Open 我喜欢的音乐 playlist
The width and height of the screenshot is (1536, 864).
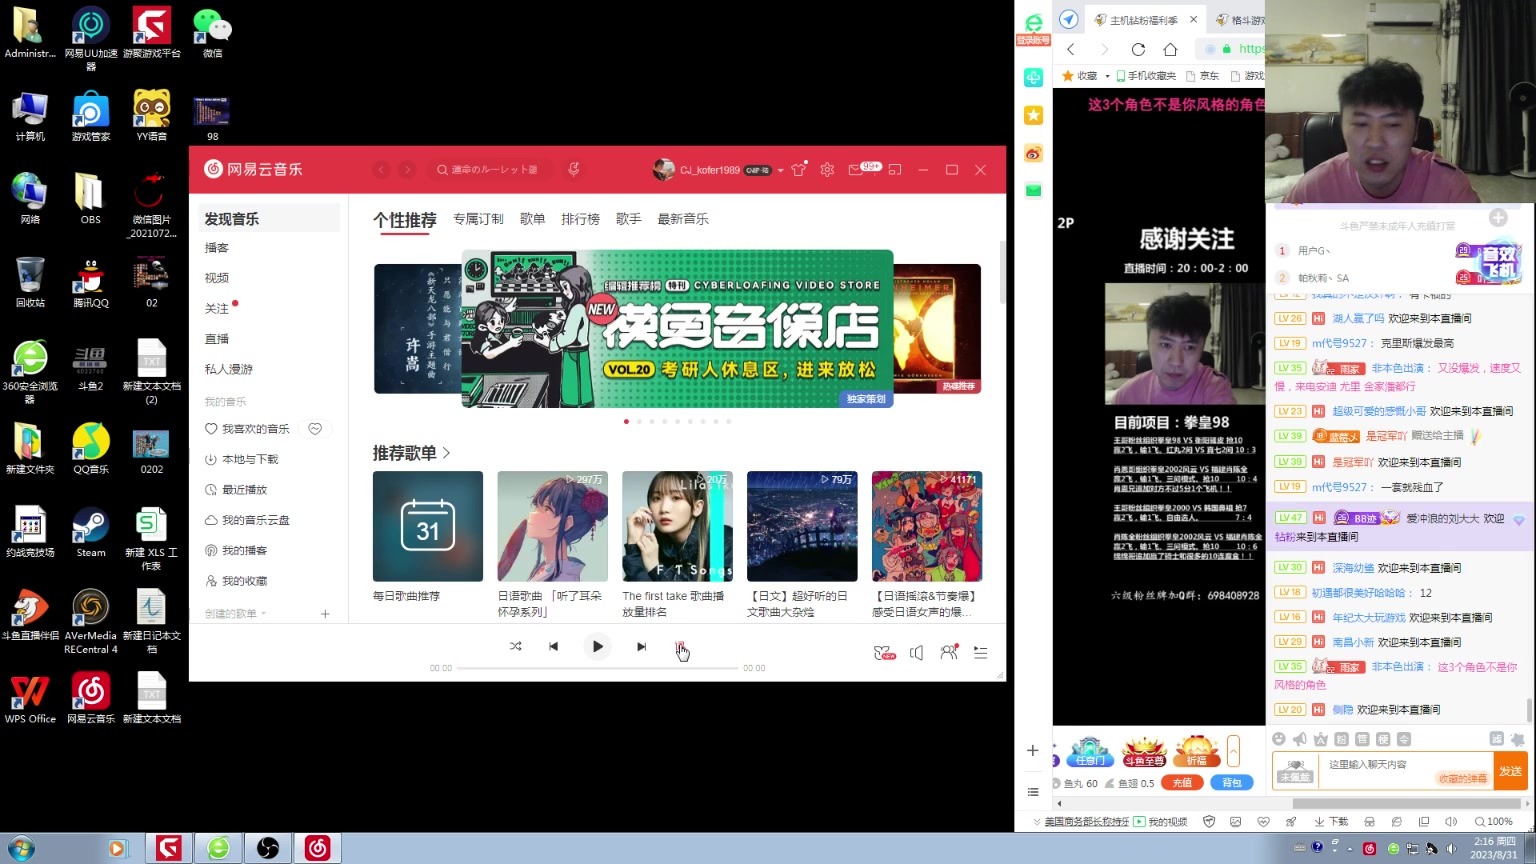(247, 429)
